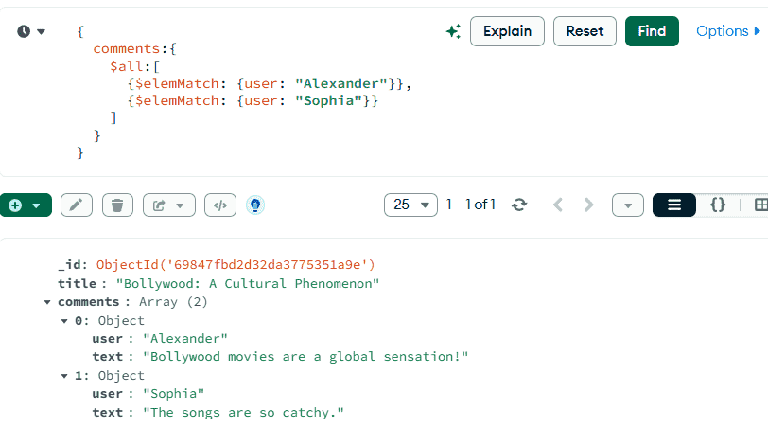Open the export query to code icon
This screenshot has height=428, width=768.
(220, 205)
